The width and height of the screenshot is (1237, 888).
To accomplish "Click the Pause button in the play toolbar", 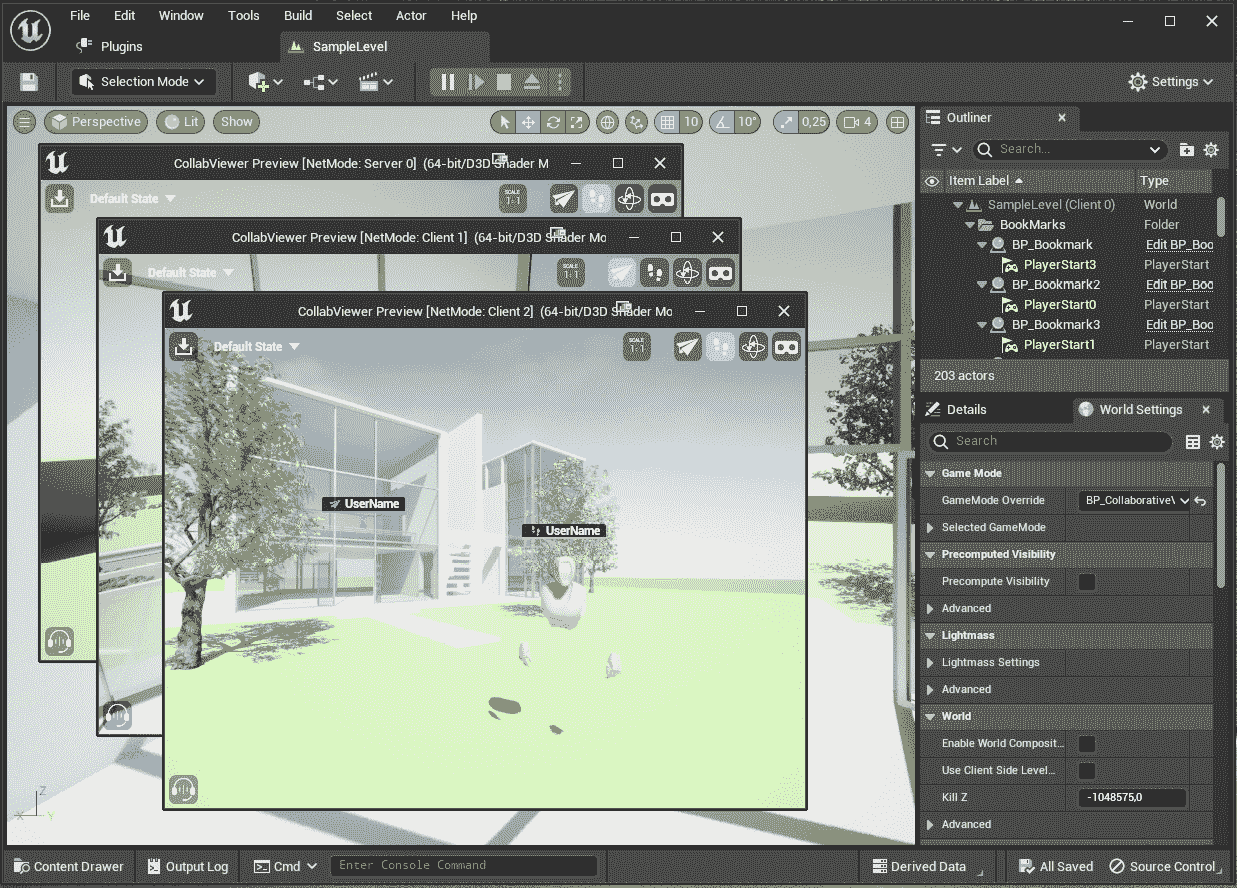I will (447, 82).
